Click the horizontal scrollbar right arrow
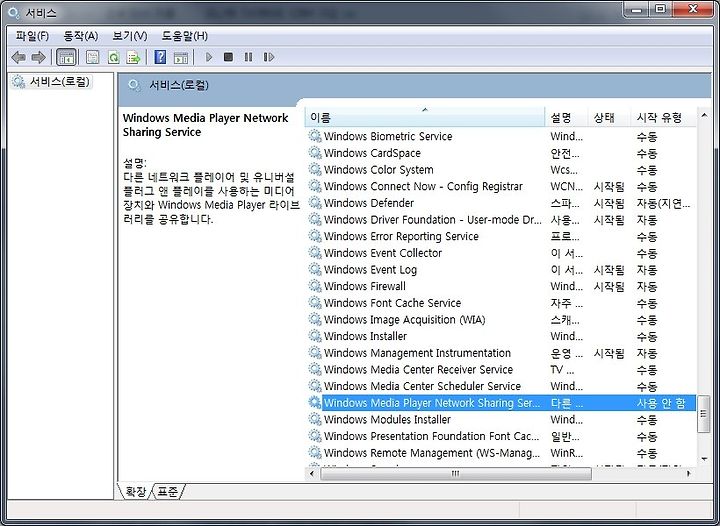720x526 pixels. click(x=689, y=473)
